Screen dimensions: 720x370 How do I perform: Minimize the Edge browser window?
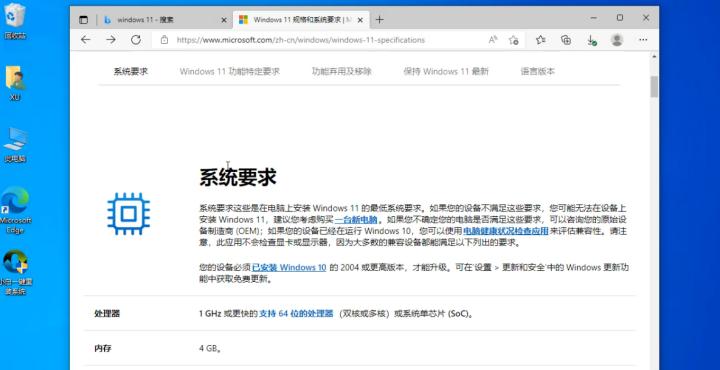[x=594, y=18]
